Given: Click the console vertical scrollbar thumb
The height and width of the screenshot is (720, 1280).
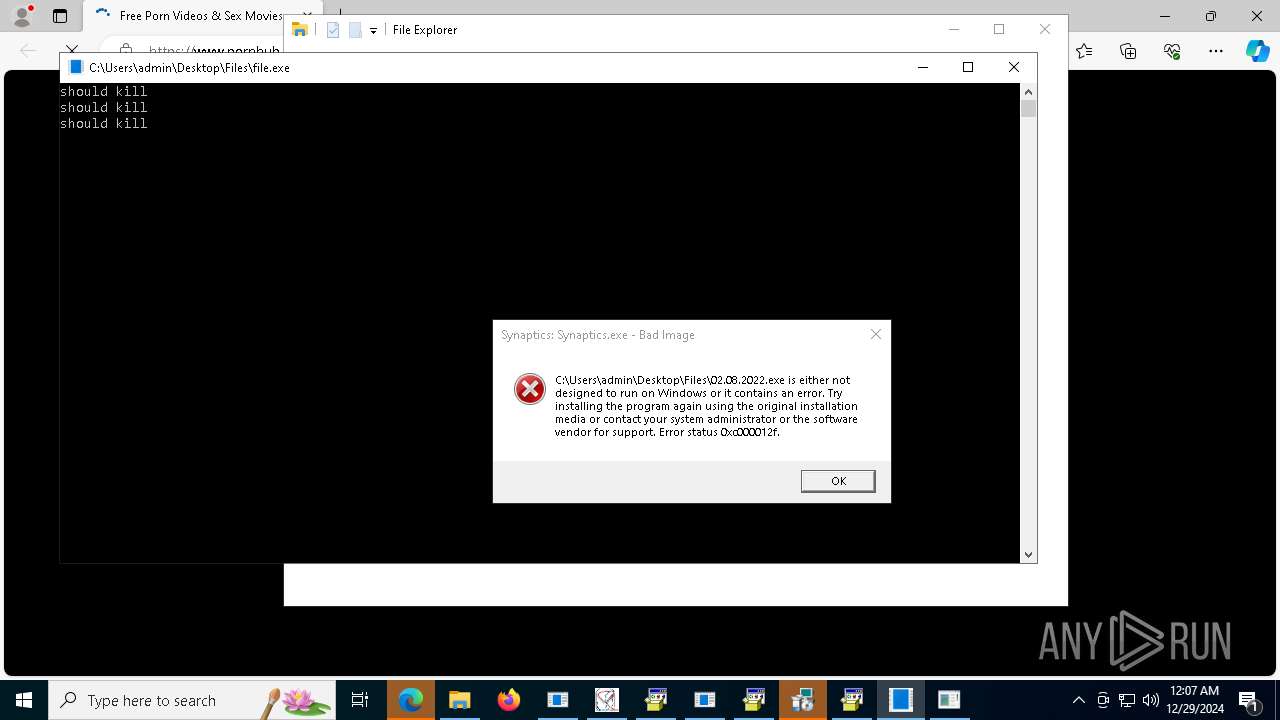Looking at the screenshot, I should click(1028, 109).
